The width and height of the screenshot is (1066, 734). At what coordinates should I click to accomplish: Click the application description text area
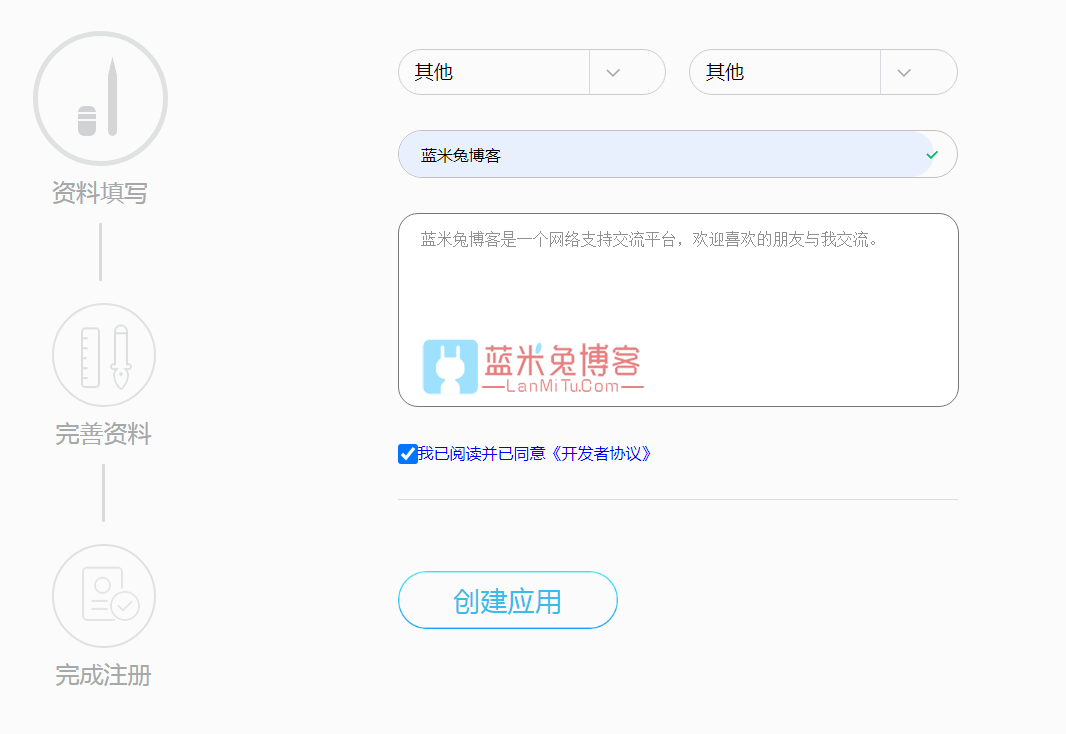678,310
